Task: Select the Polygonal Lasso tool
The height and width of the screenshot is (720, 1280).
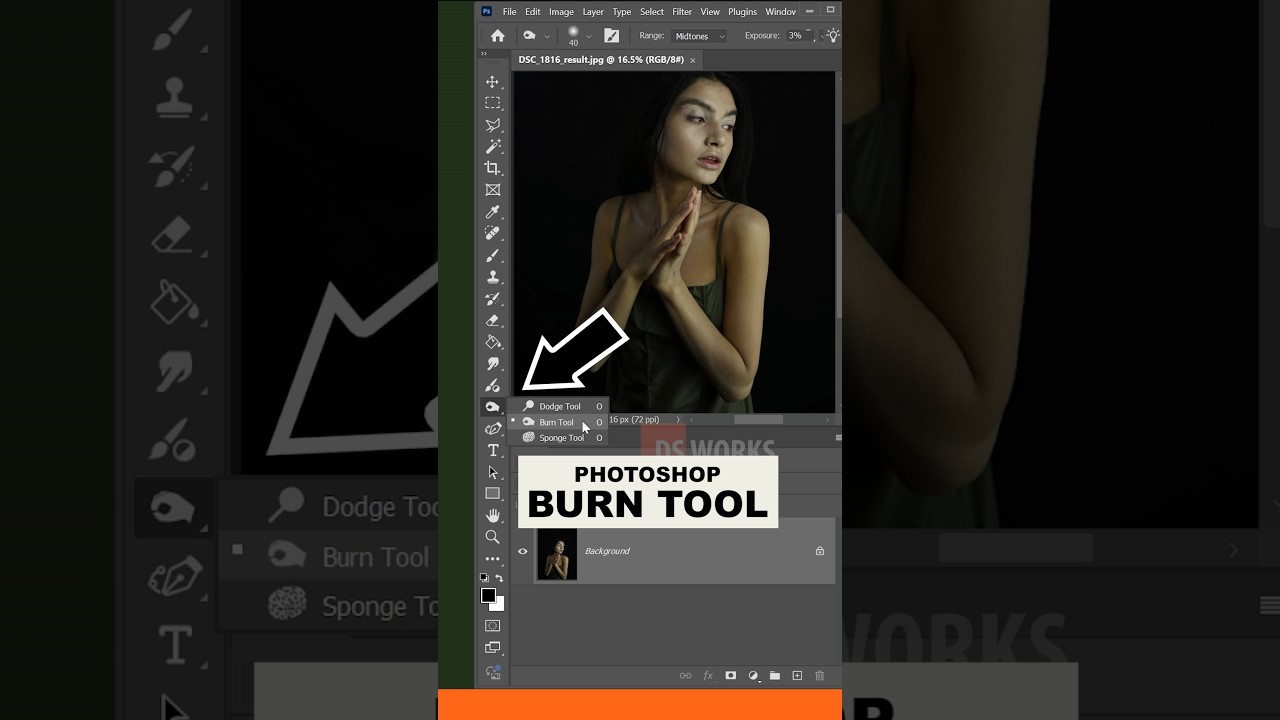Action: [492, 125]
